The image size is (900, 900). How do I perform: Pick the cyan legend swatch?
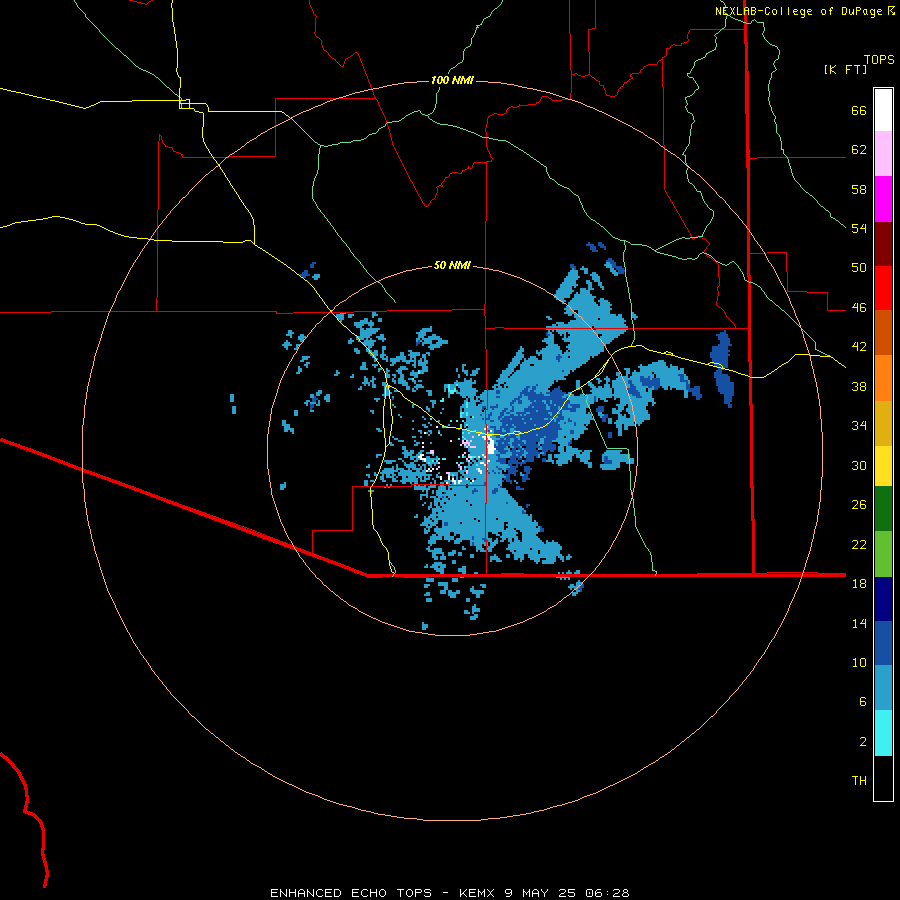(883, 733)
